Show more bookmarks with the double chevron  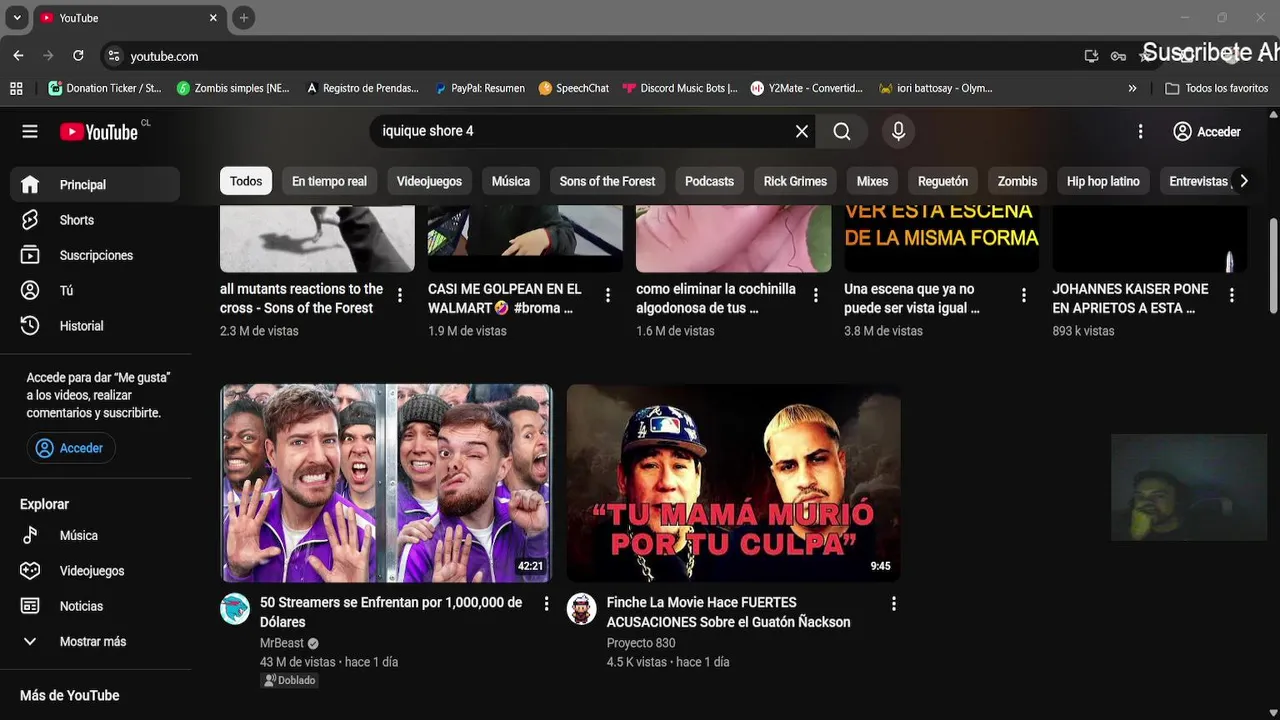tap(1132, 88)
